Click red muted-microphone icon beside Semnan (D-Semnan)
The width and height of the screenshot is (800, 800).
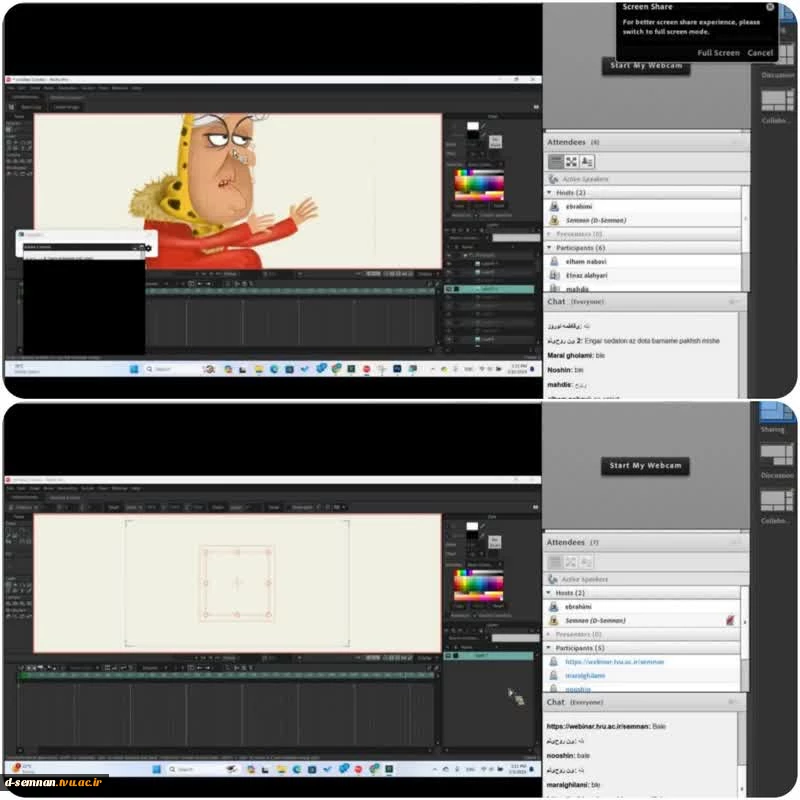(x=730, y=620)
